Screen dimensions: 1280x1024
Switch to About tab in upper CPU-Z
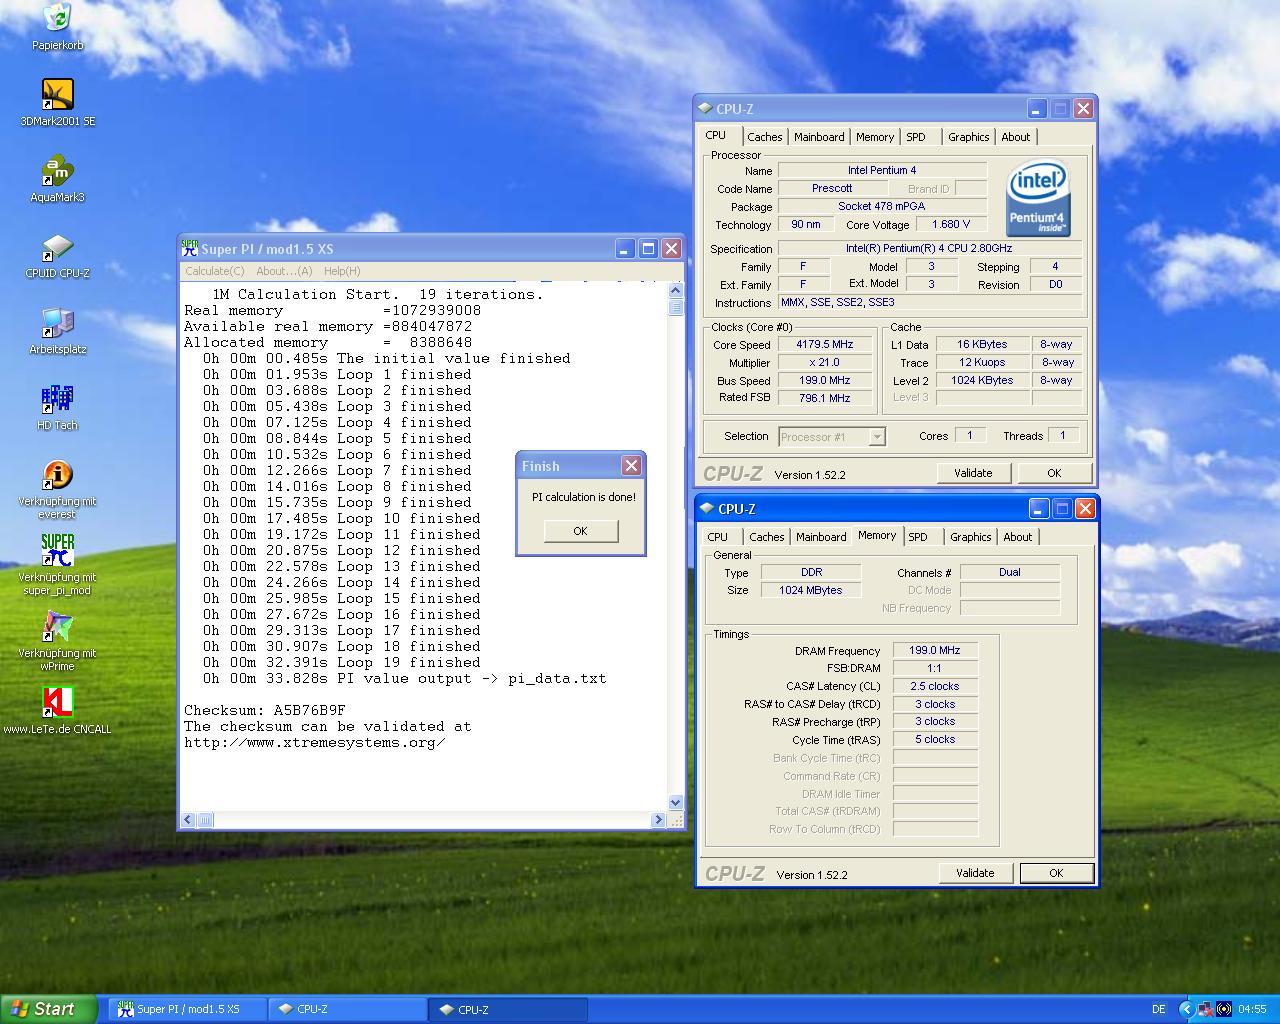point(1015,137)
